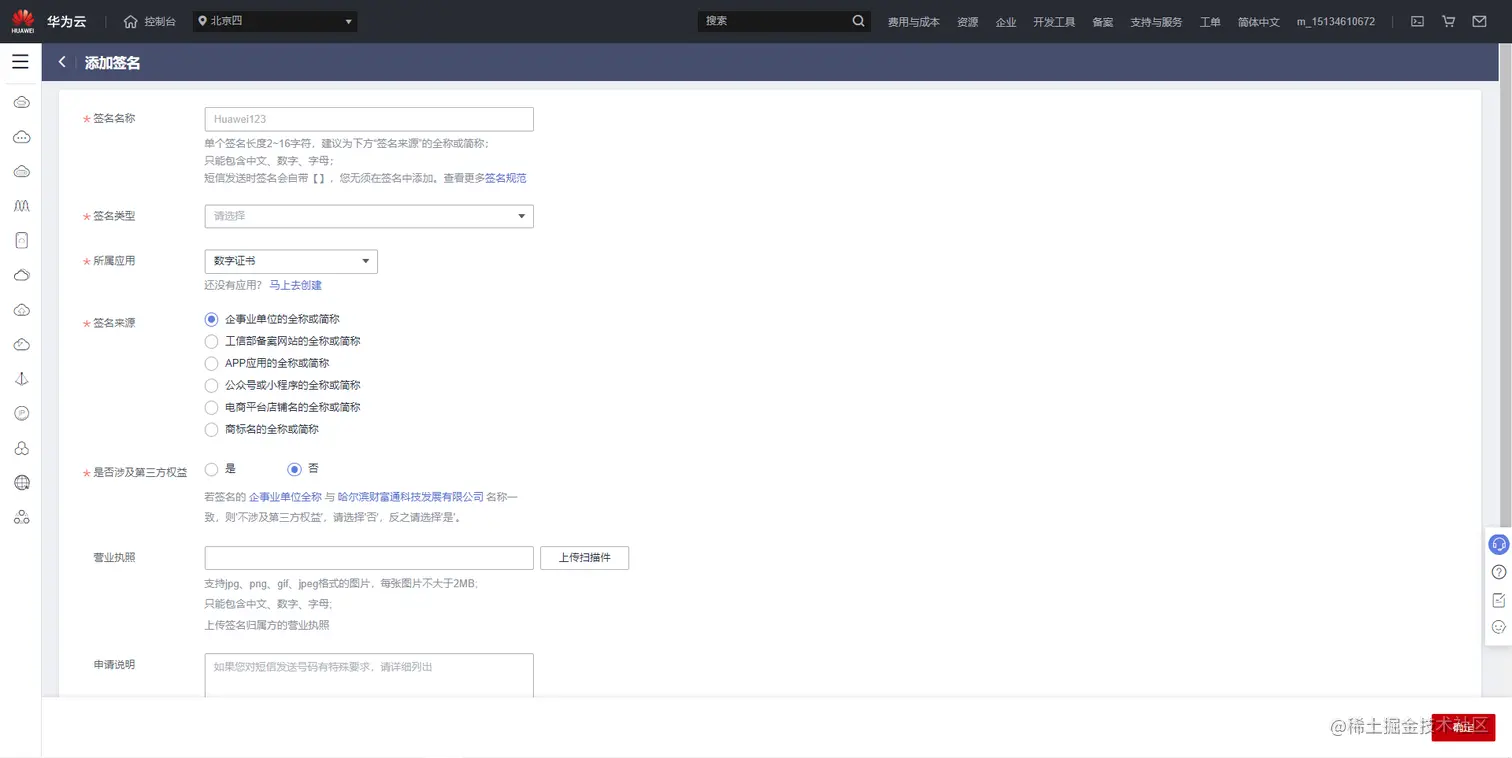This screenshot has height=758, width=1512.
Task: Select 商标名的全称或简称 radio option
Action: [x=211, y=429]
